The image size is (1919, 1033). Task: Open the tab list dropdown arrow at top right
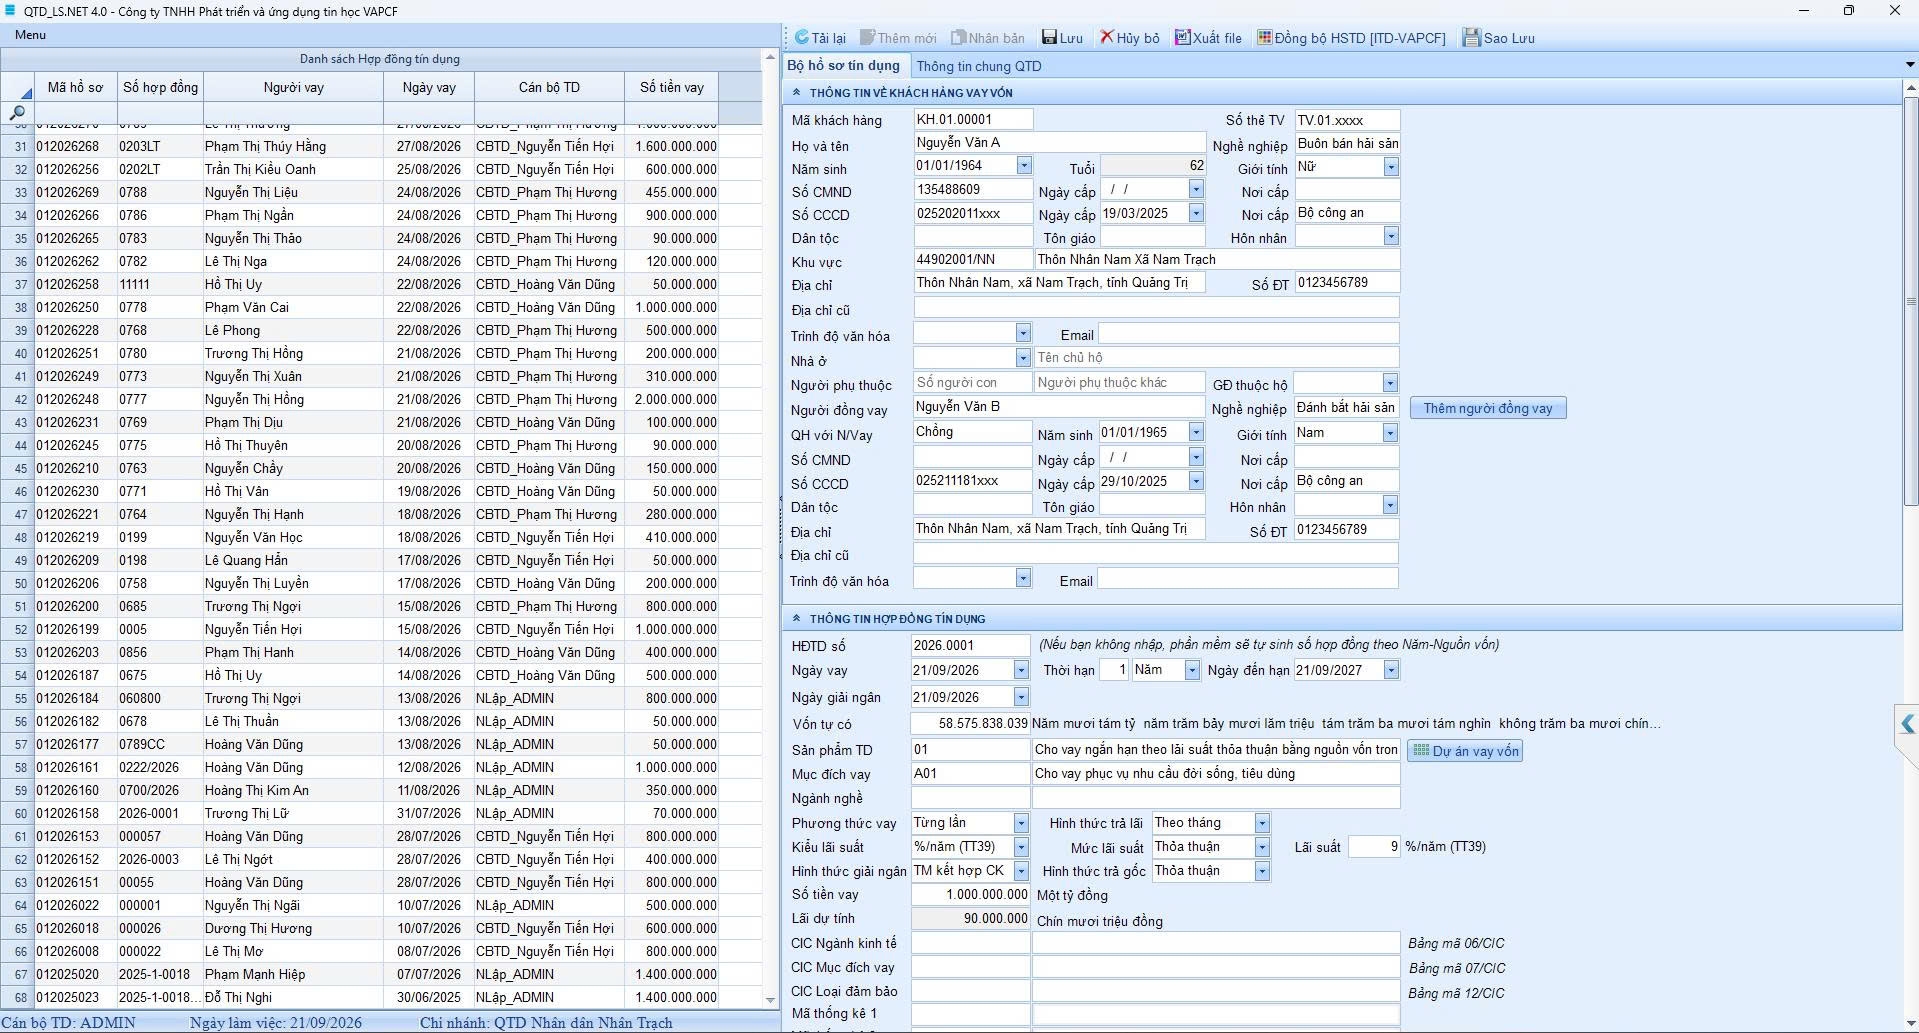pyautogui.click(x=1910, y=65)
